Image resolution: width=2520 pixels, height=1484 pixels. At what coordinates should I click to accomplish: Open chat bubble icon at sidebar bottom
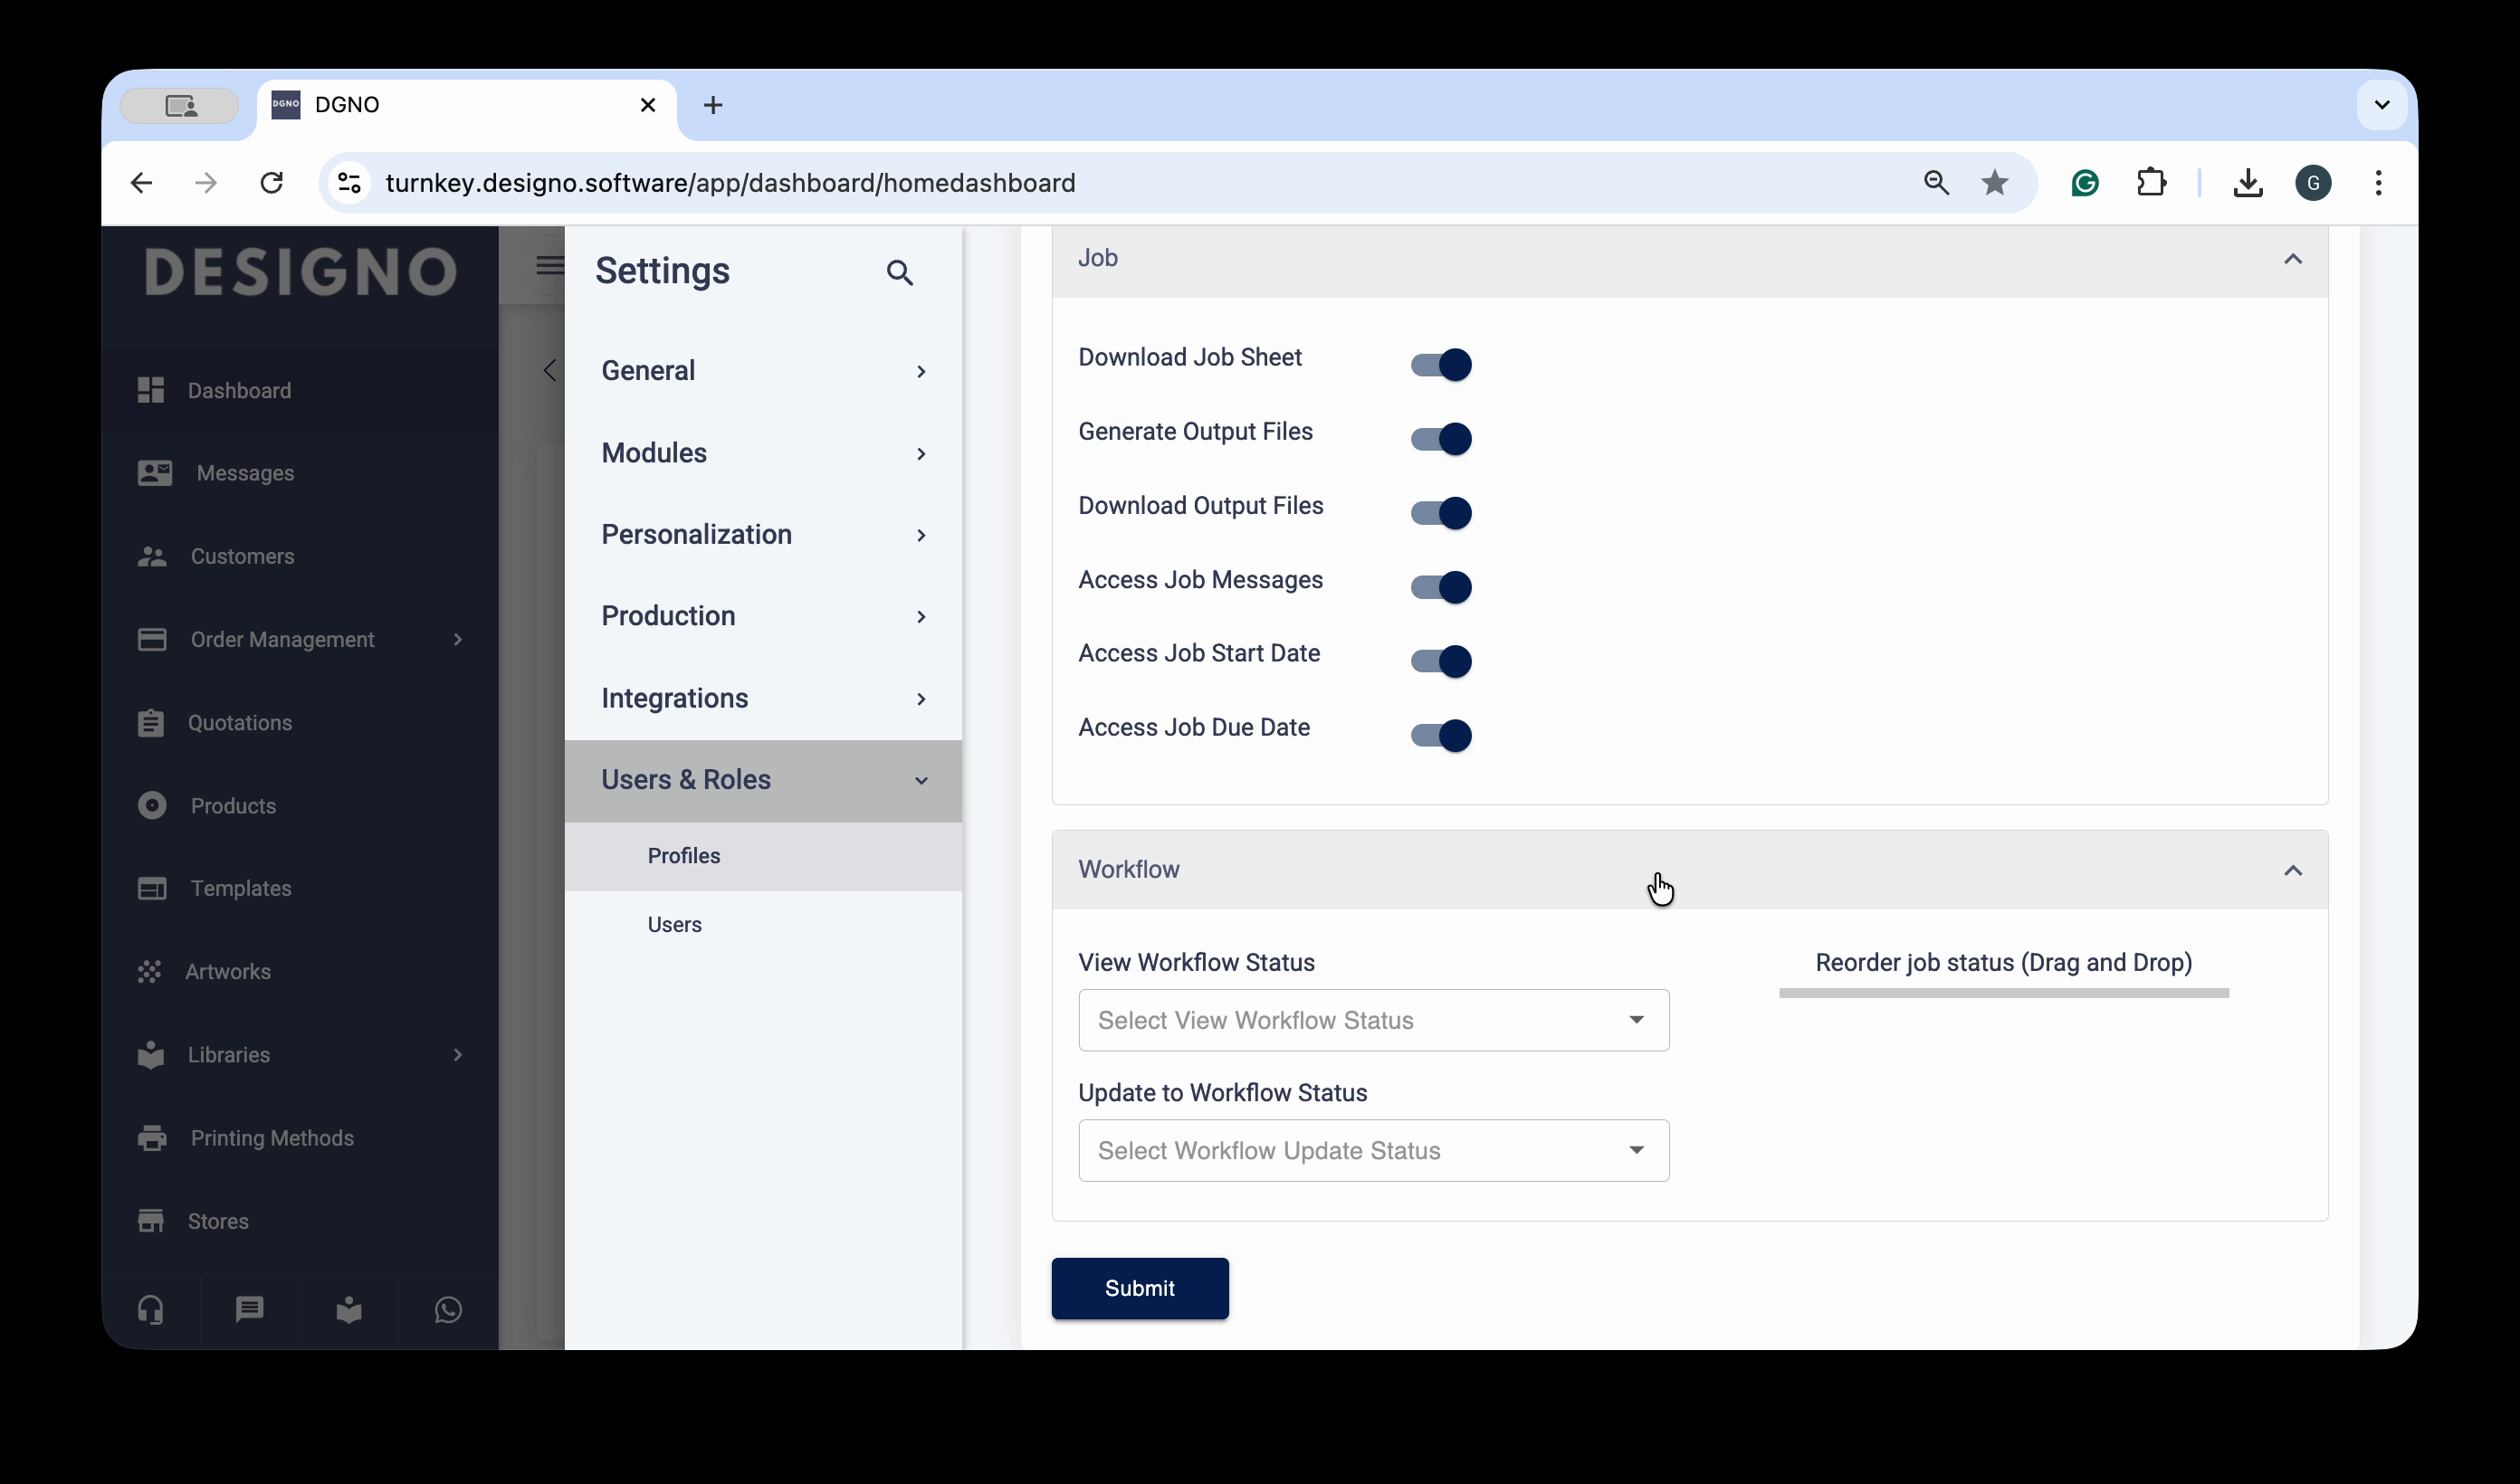click(x=250, y=1310)
